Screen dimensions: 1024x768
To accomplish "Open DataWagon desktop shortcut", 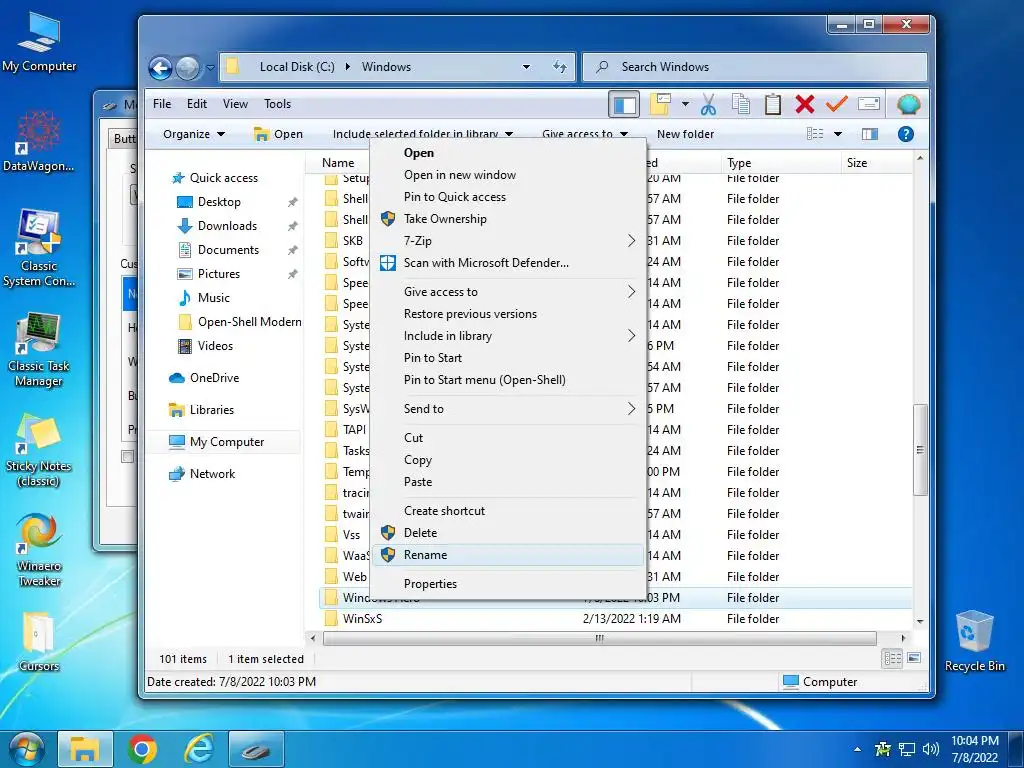I will coord(39,141).
